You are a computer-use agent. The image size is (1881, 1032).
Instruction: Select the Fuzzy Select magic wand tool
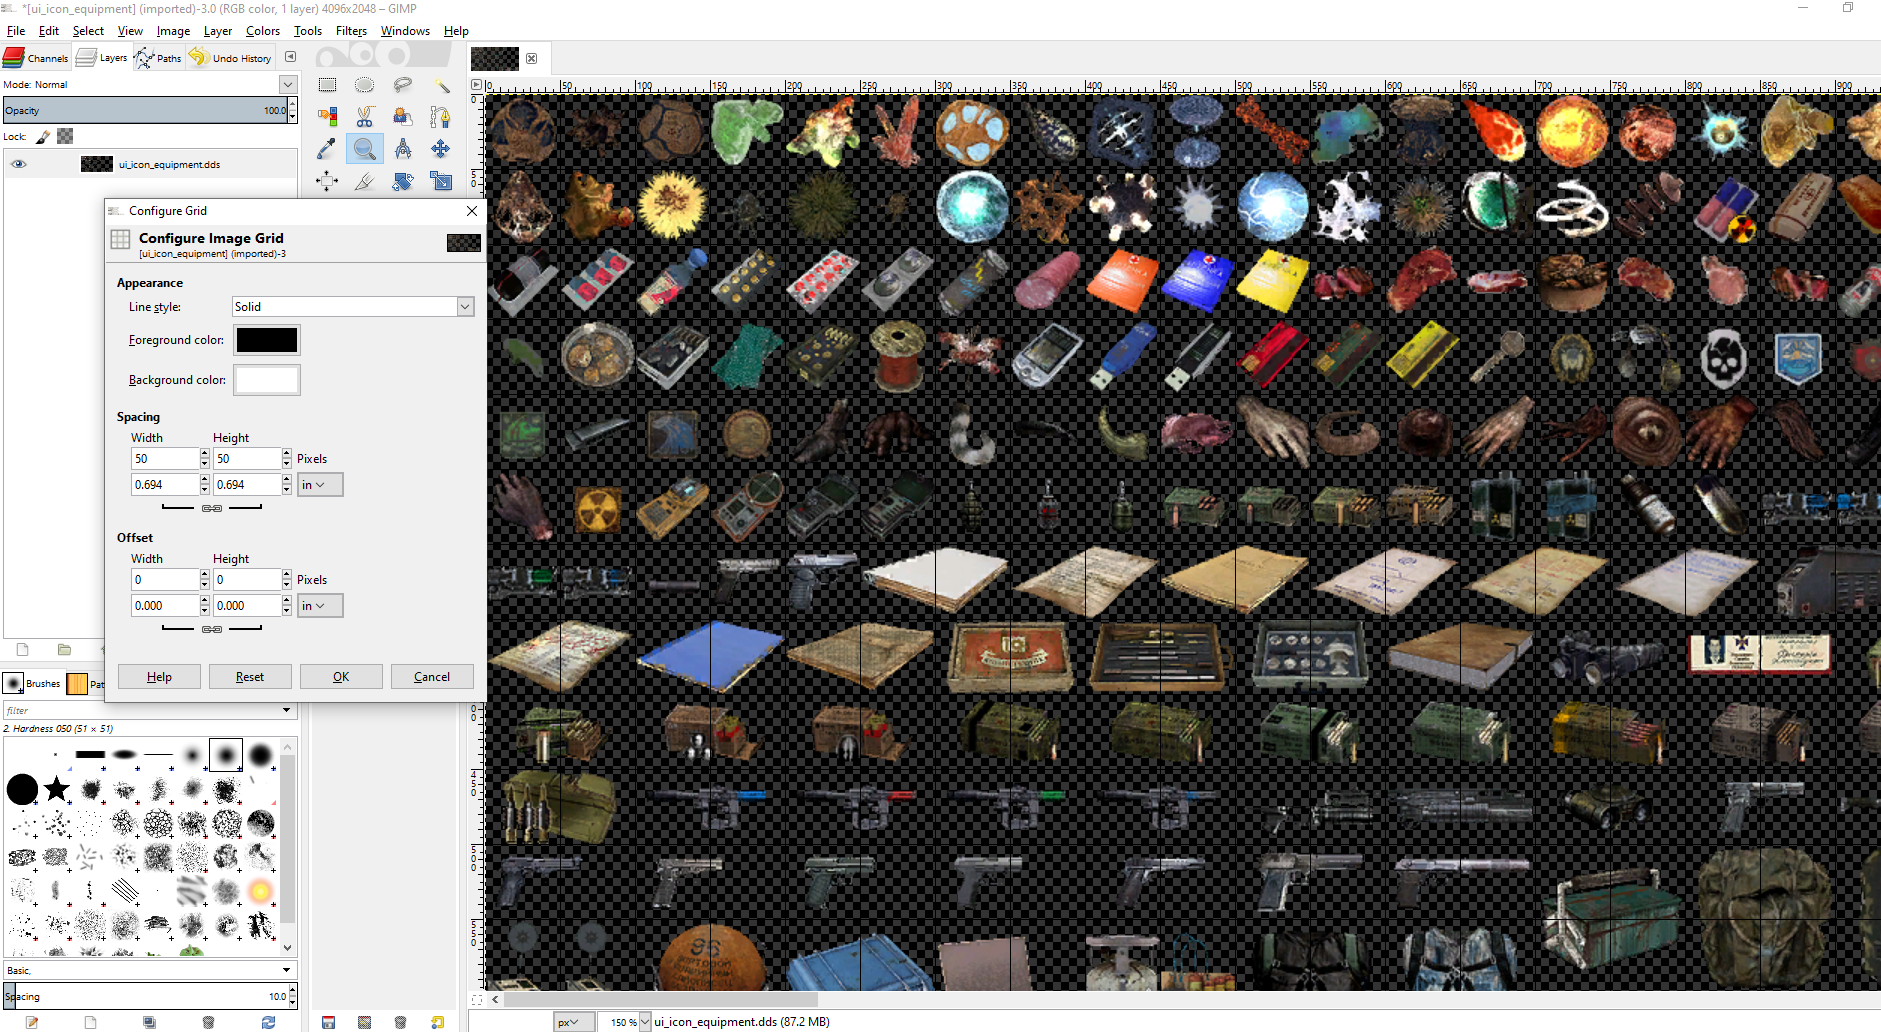click(441, 85)
